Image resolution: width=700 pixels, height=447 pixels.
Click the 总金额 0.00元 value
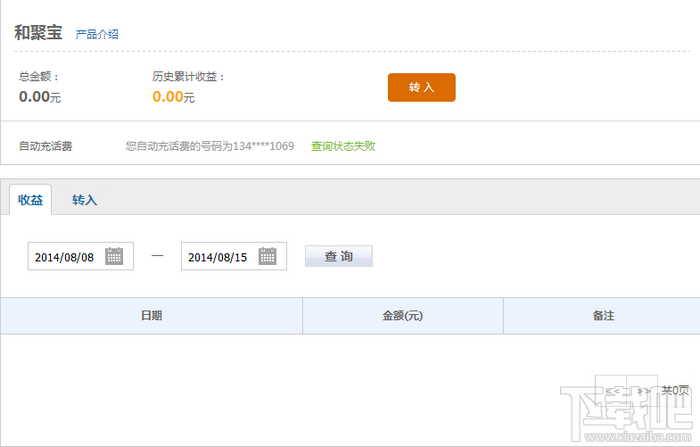click(x=40, y=96)
